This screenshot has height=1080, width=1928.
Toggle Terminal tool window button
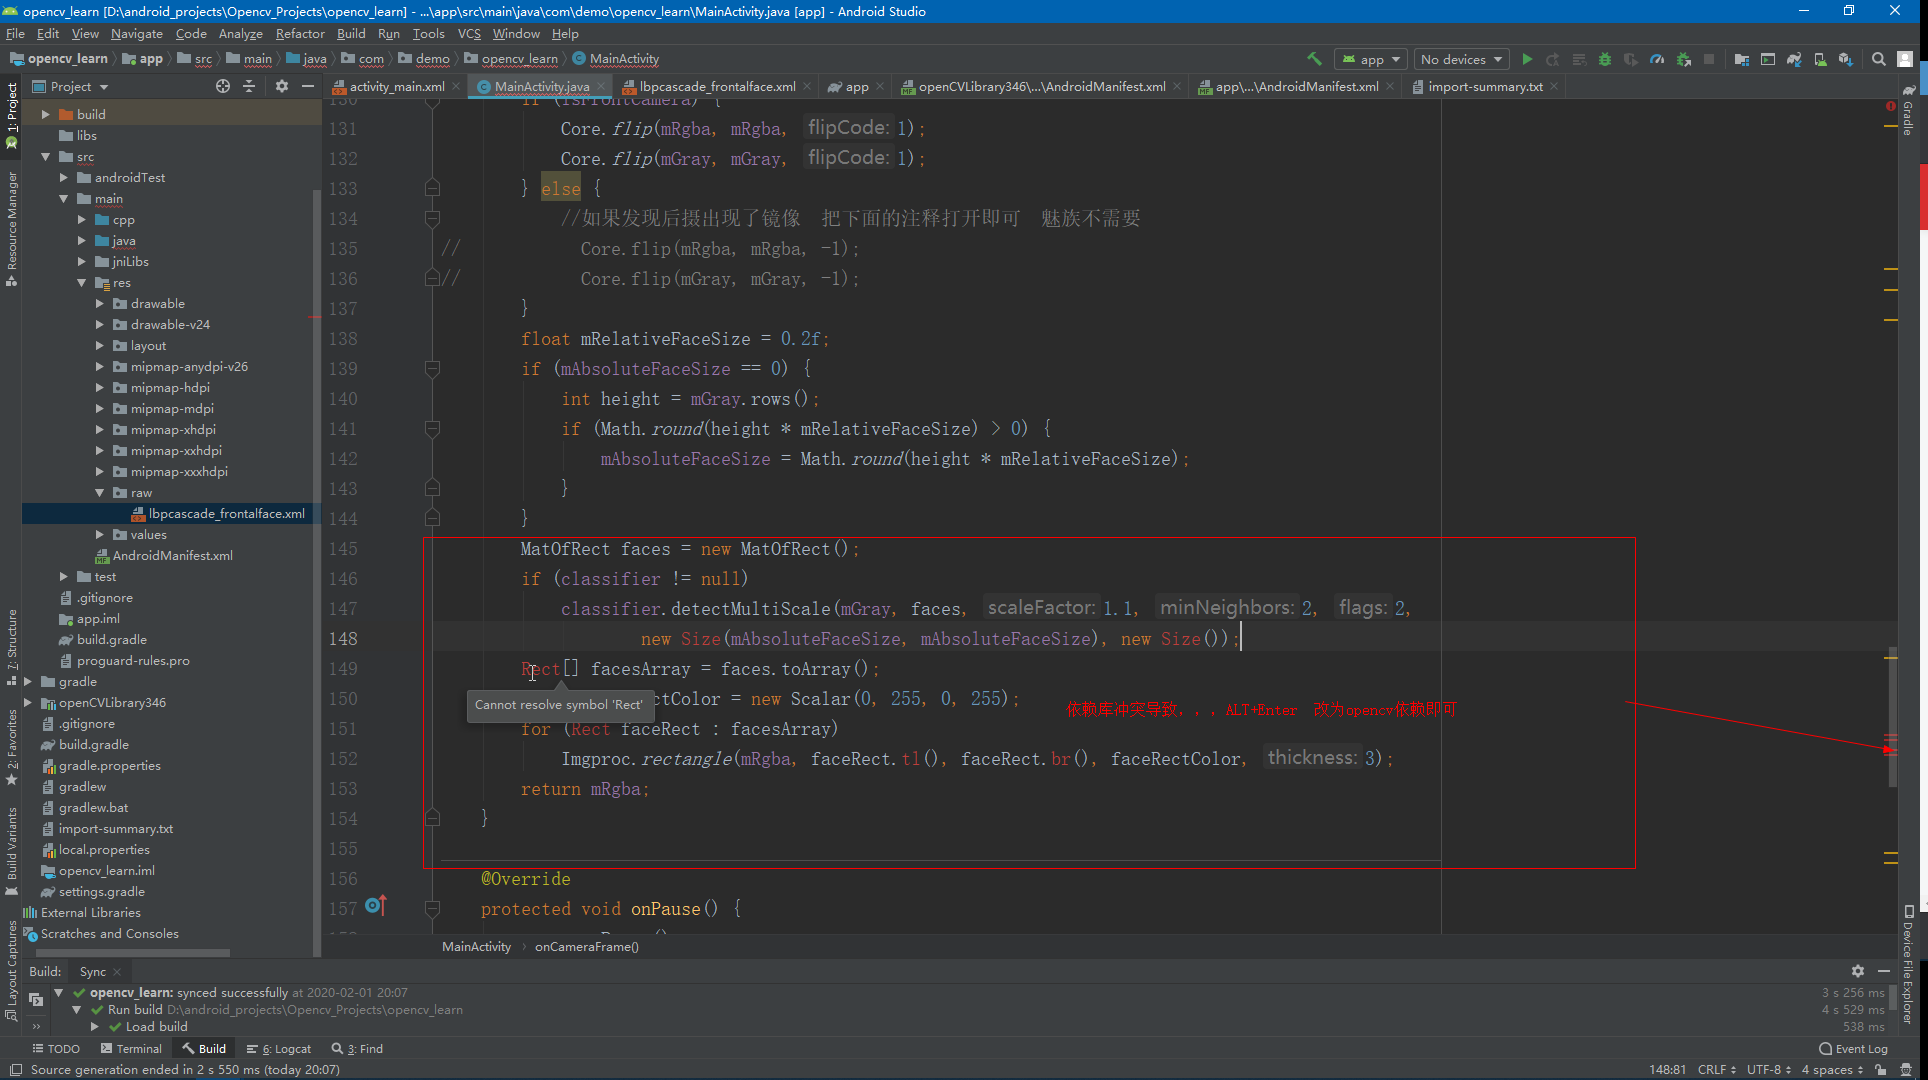(x=131, y=1048)
